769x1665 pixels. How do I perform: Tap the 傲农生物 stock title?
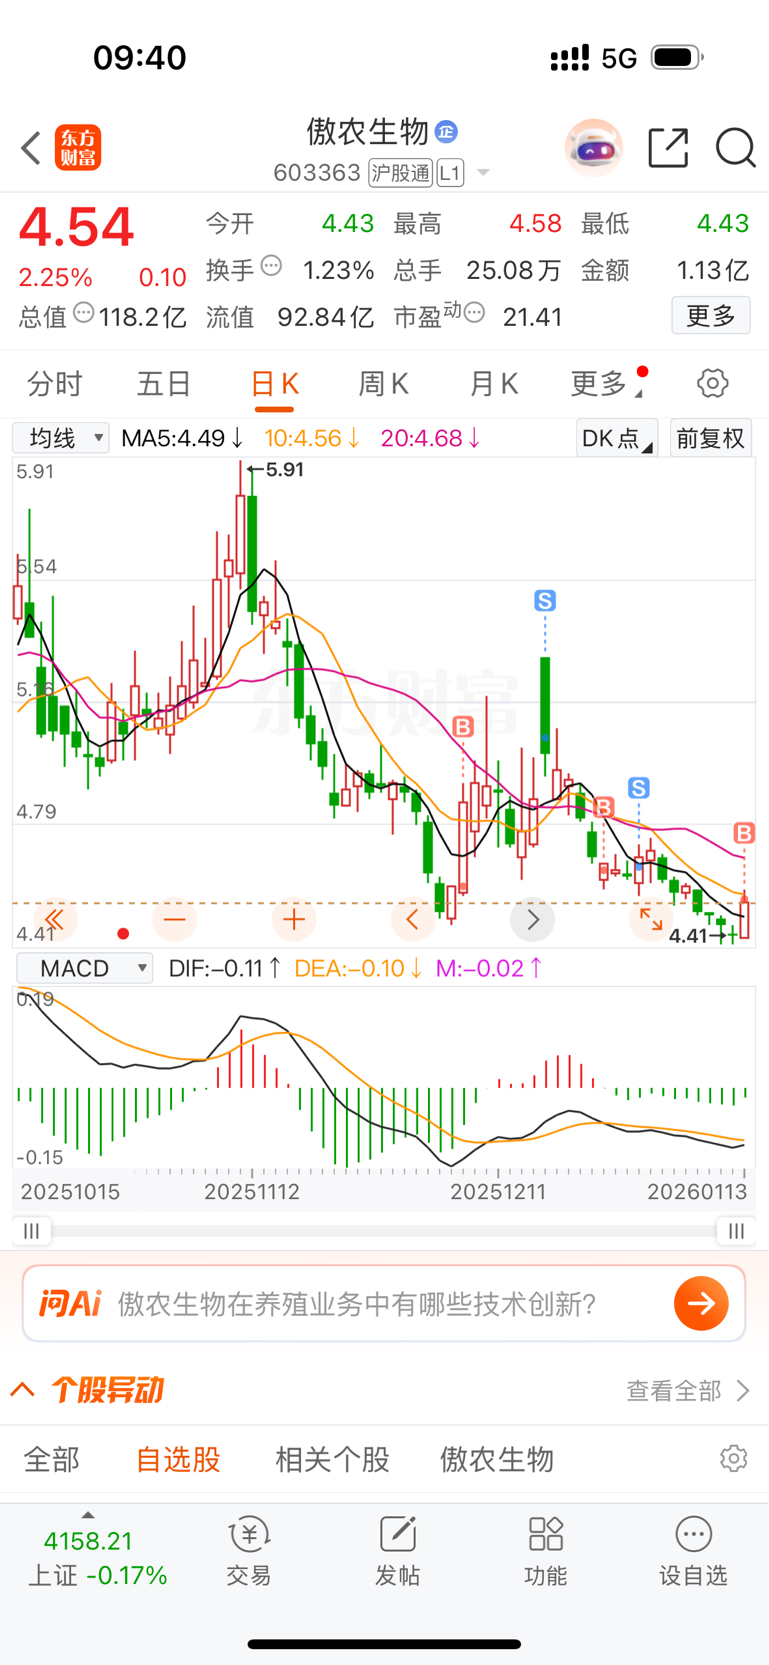367,131
